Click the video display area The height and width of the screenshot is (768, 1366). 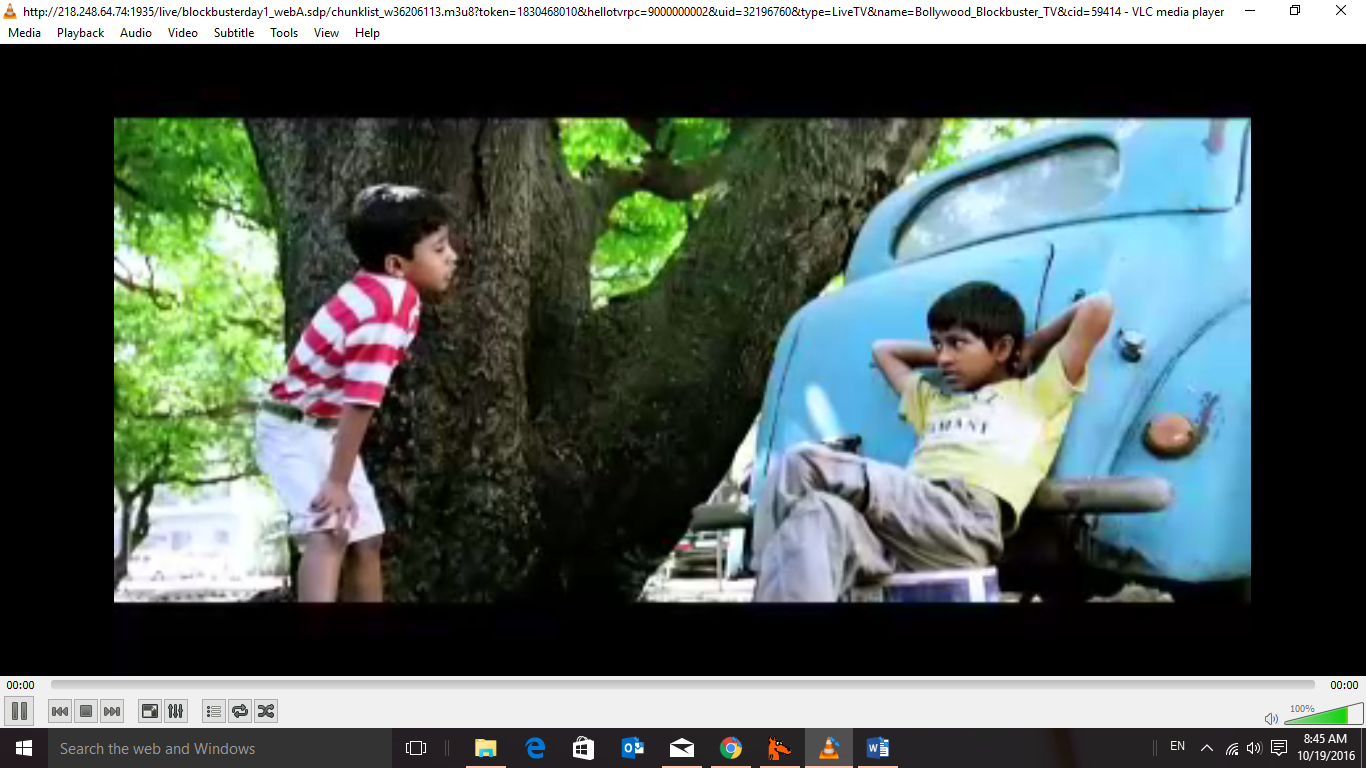pyautogui.click(x=682, y=360)
